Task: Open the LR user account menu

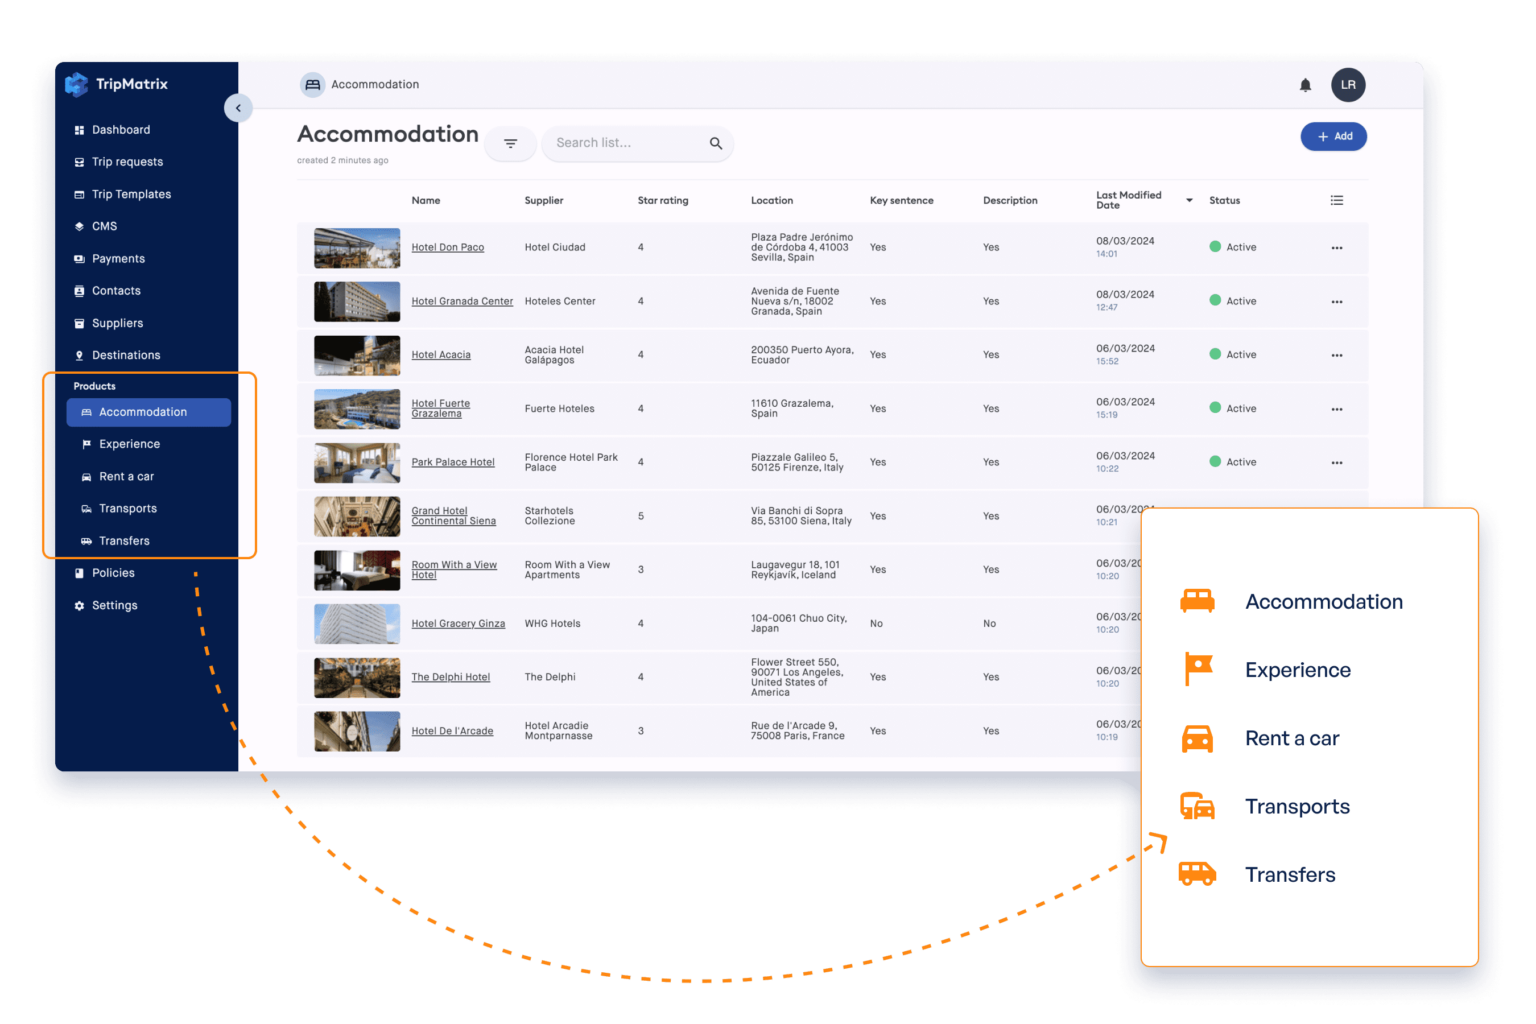Action: coord(1348,85)
